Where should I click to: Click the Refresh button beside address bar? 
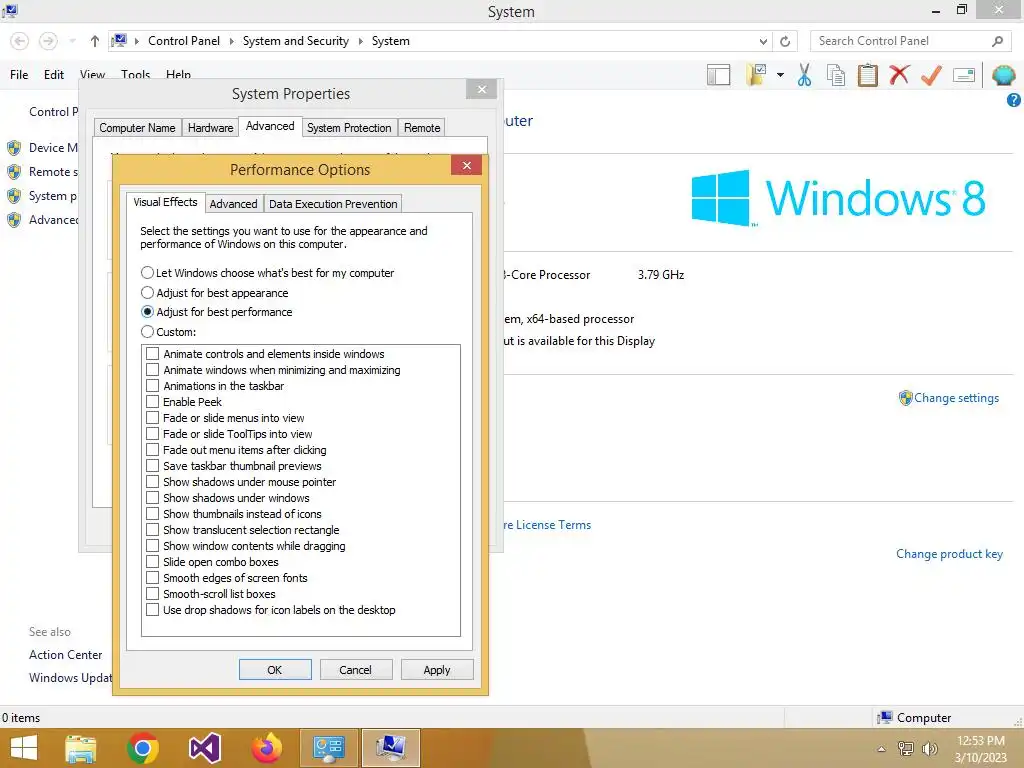[785, 41]
